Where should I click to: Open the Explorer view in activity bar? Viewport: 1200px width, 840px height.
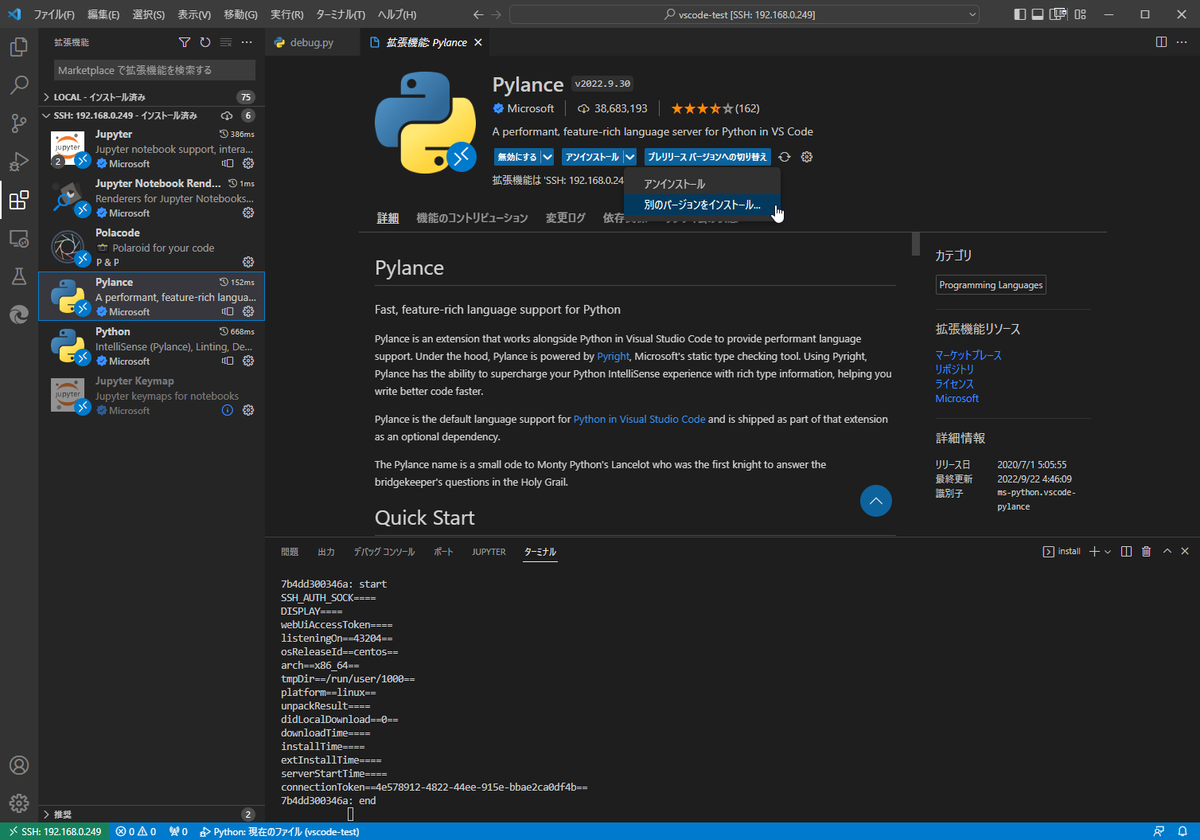click(x=19, y=47)
